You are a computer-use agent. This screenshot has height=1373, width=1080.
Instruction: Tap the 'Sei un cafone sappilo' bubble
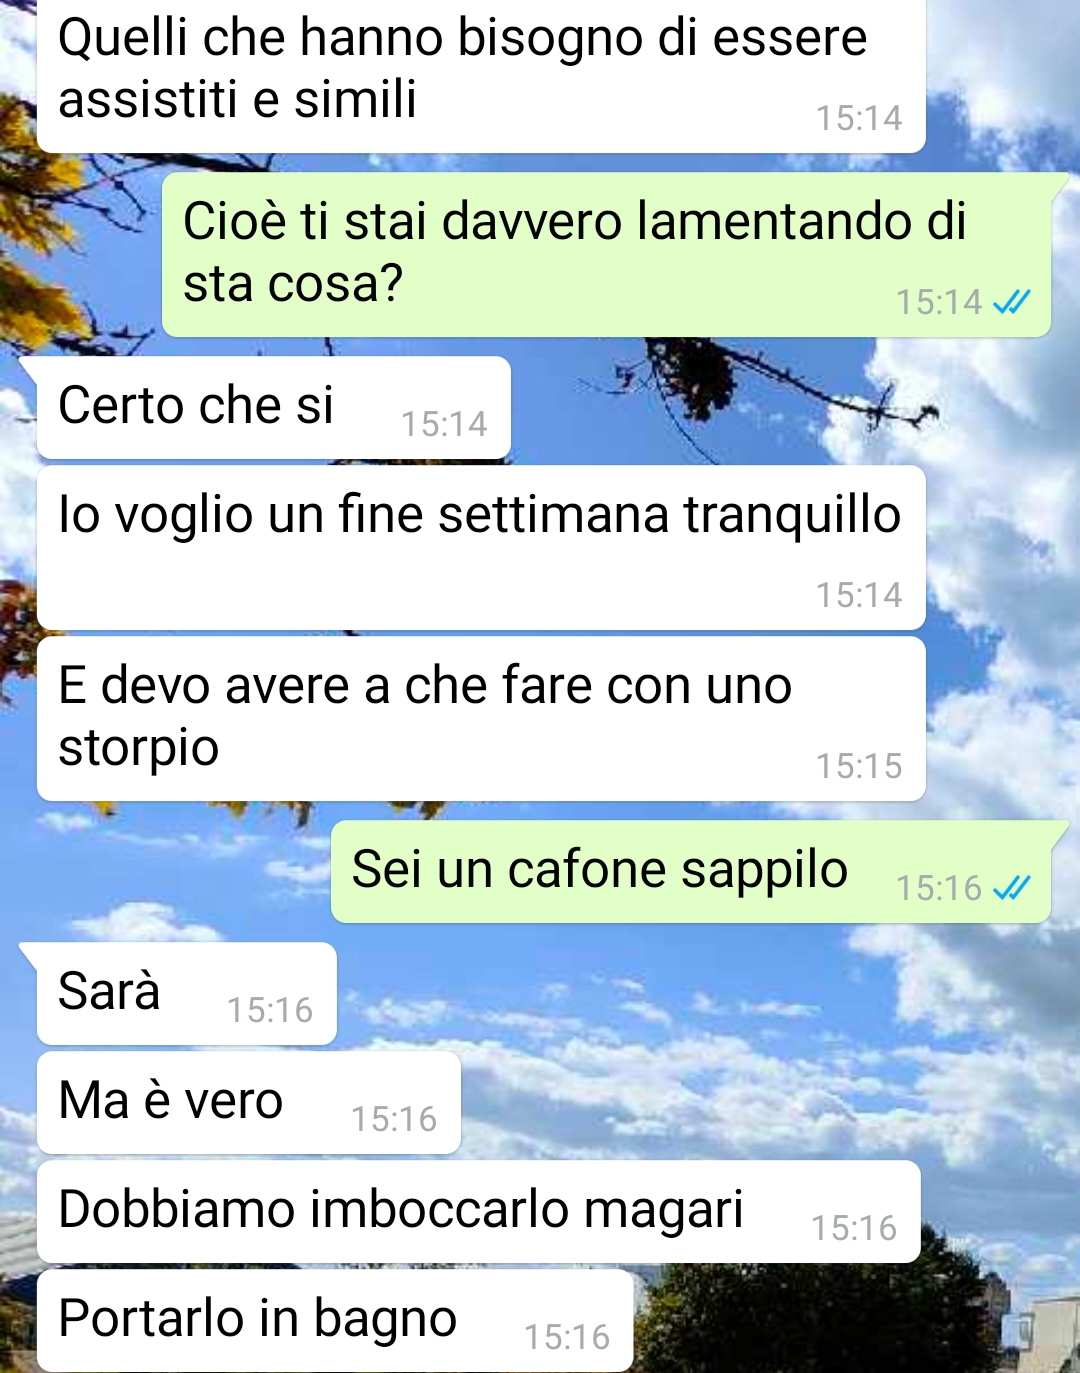[691, 871]
